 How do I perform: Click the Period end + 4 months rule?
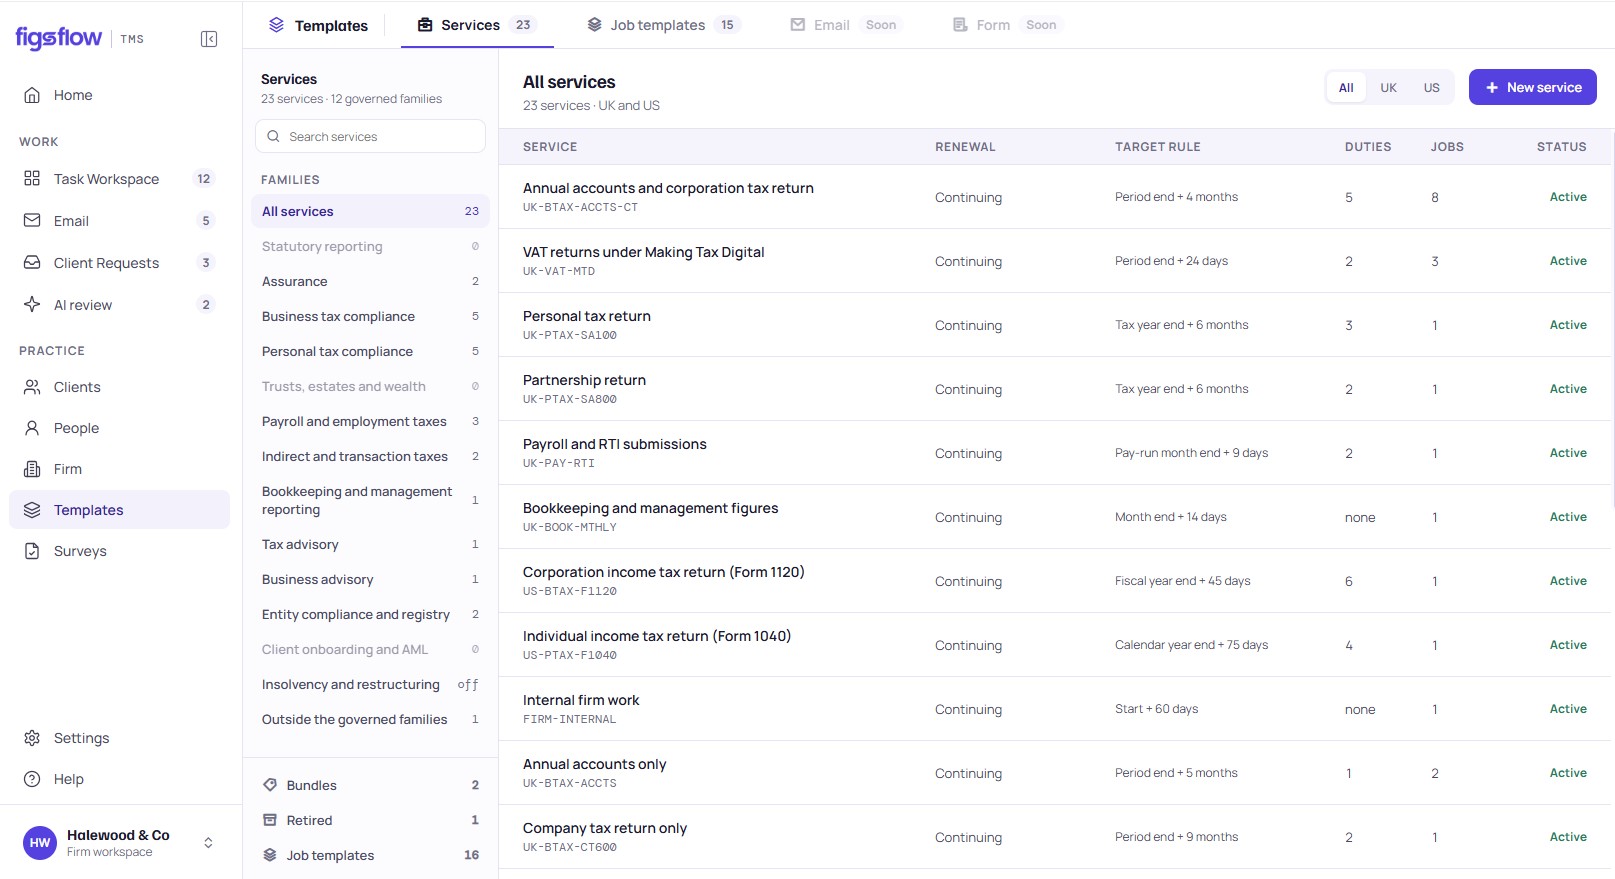tap(1176, 197)
